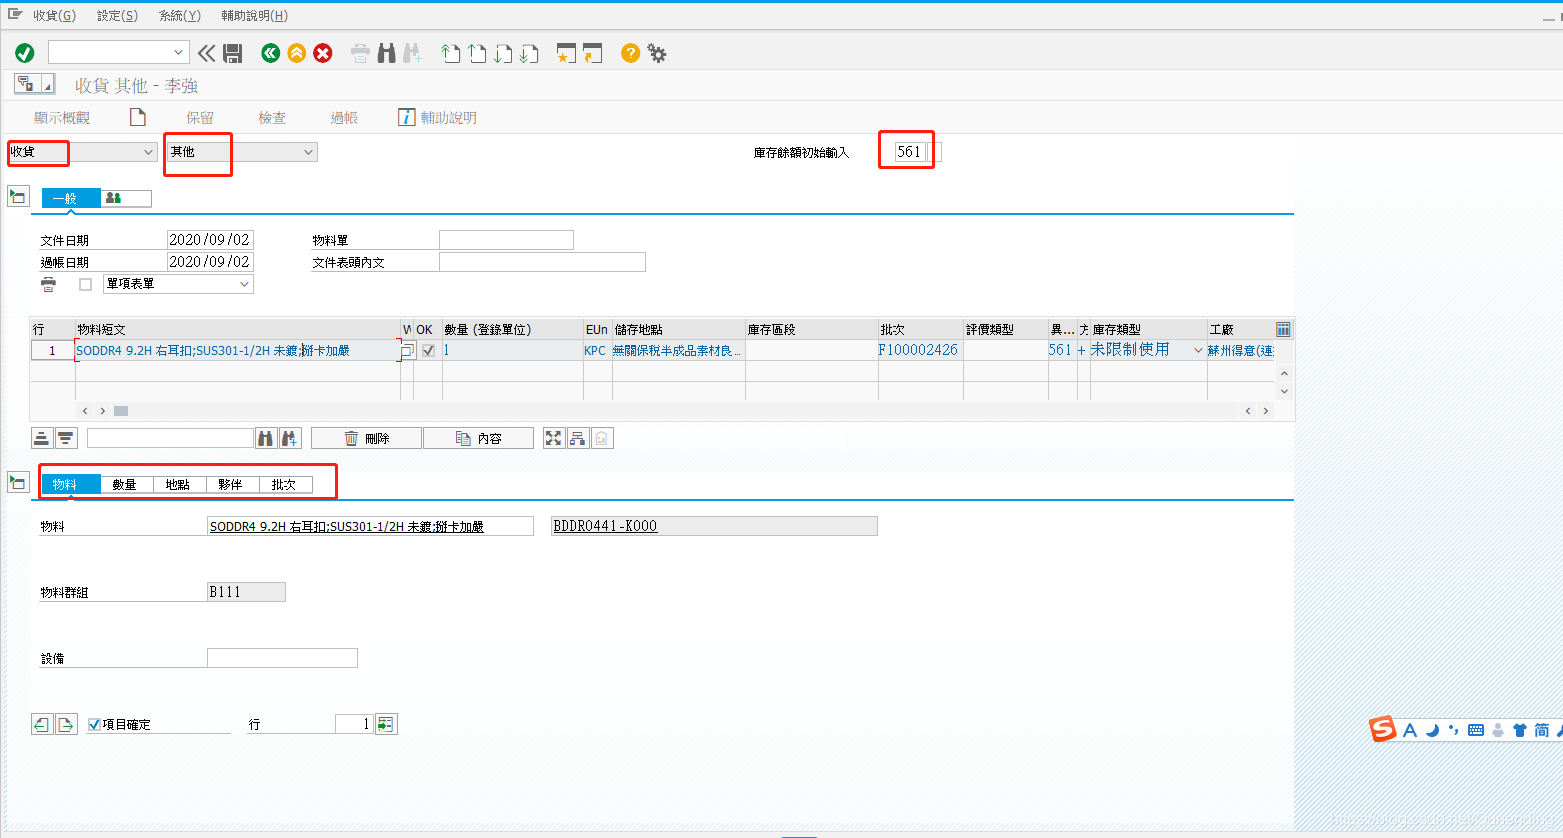Expand the 未限制使用 stock type dropdown
Screen dimensions: 1563x838
1199,351
